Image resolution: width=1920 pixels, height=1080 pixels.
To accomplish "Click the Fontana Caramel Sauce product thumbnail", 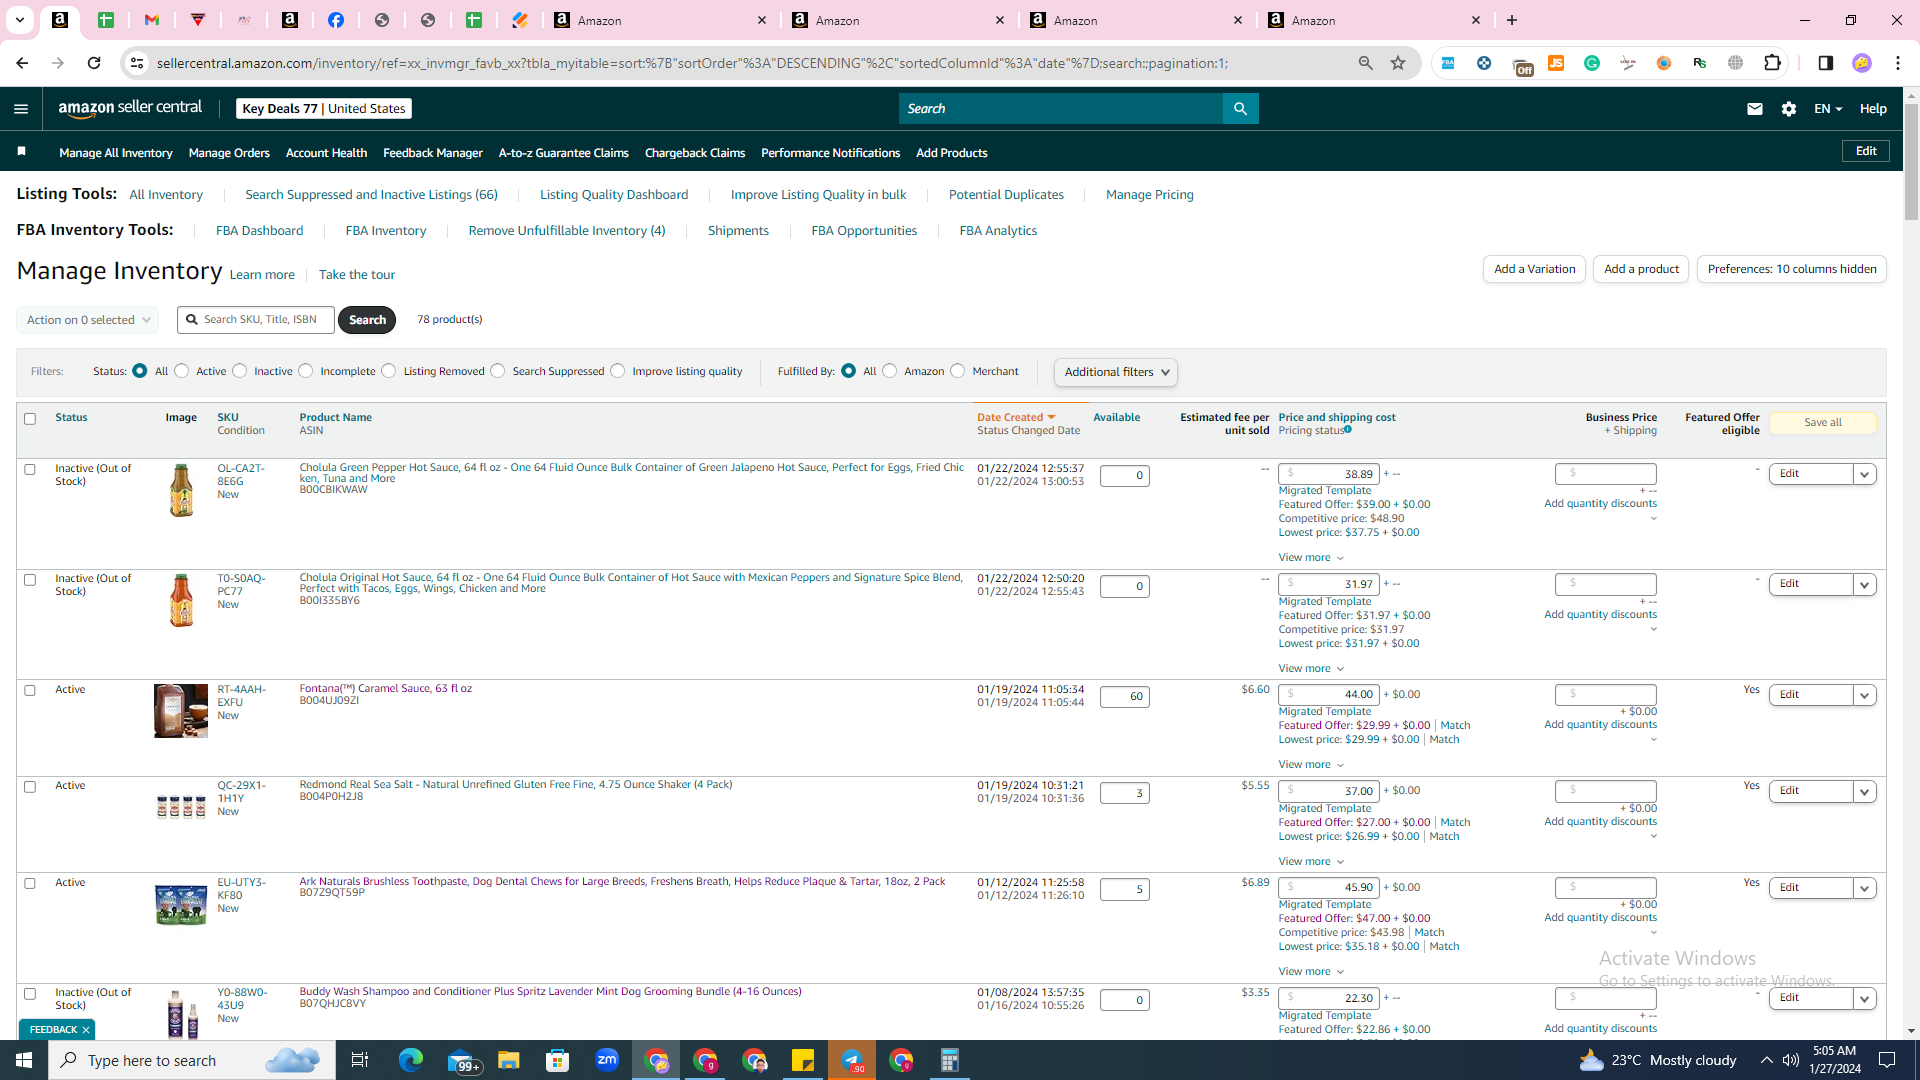I will [x=181, y=711].
